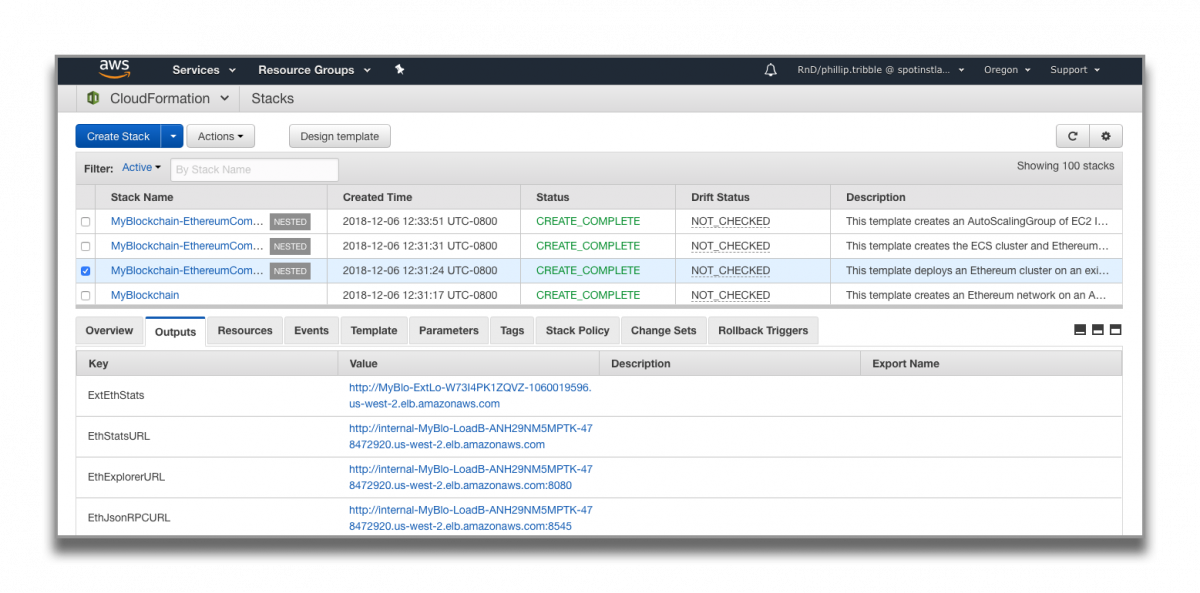Switch to the Resources tab
Screen dimensions: 1200x593
[x=245, y=331]
